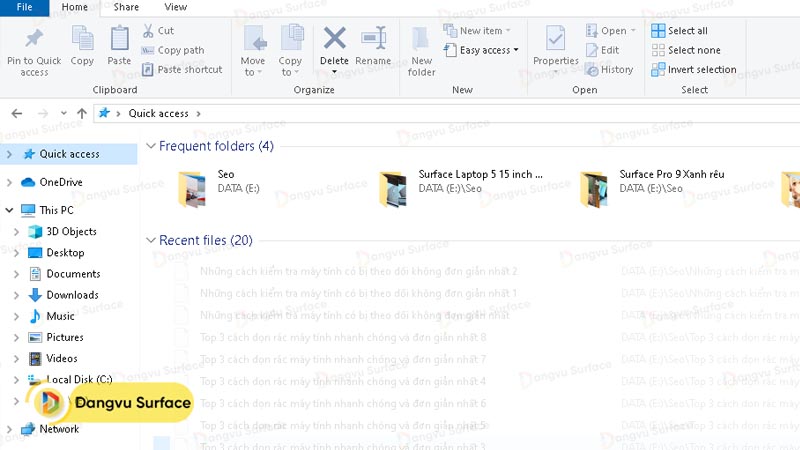Select Desktop in navigation pane

65,253
